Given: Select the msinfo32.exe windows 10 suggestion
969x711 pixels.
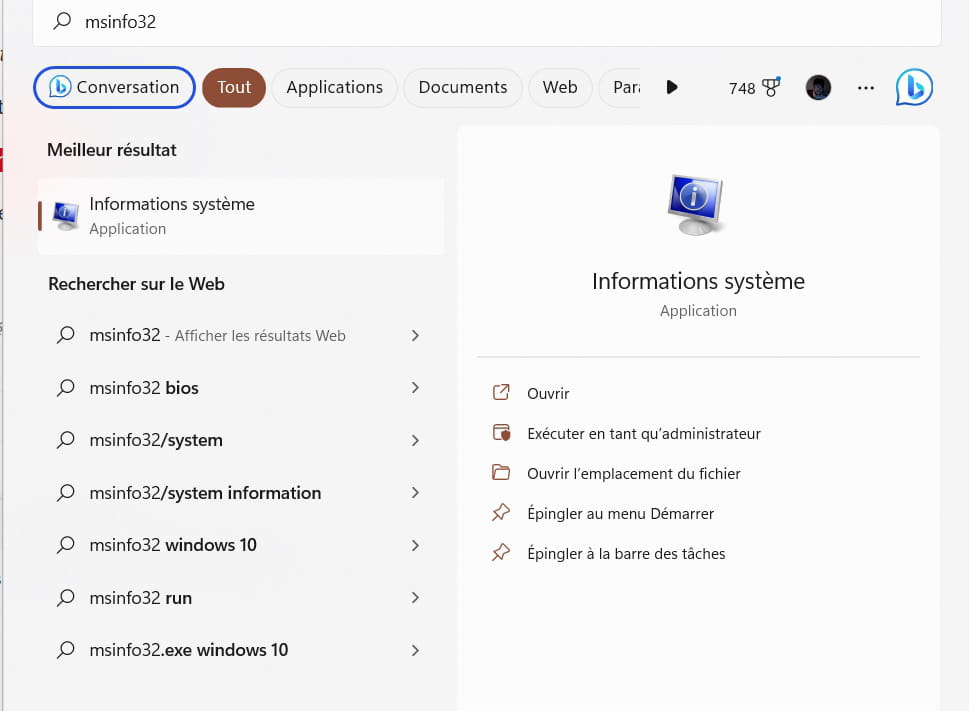Looking at the screenshot, I should point(241,650).
